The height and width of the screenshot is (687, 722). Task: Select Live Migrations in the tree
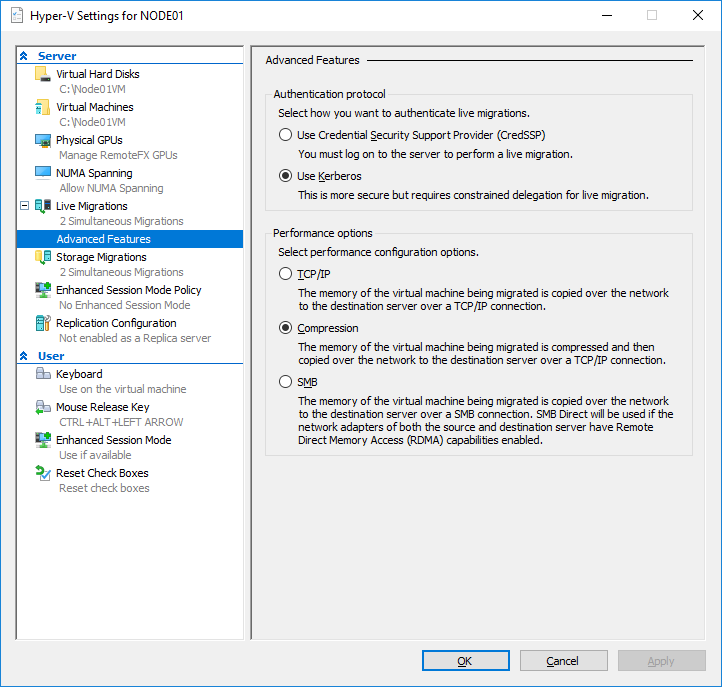click(x=92, y=206)
